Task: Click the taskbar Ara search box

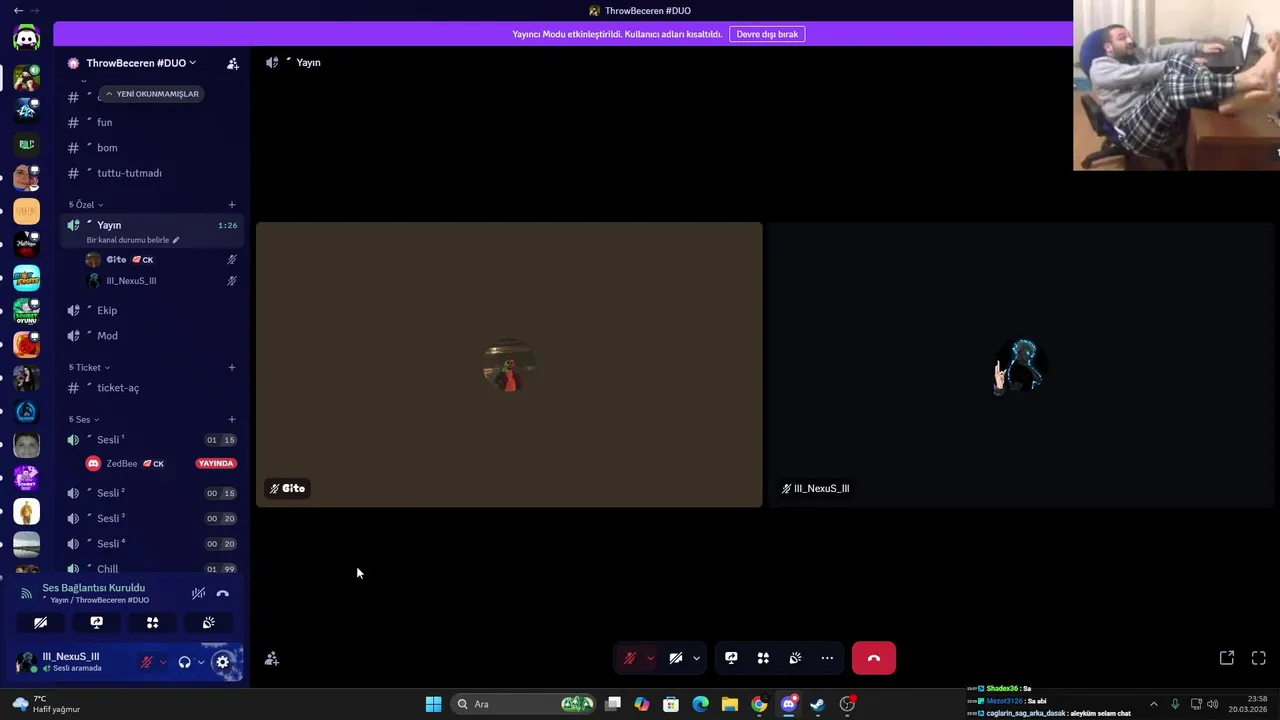Action: pyautogui.click(x=524, y=704)
